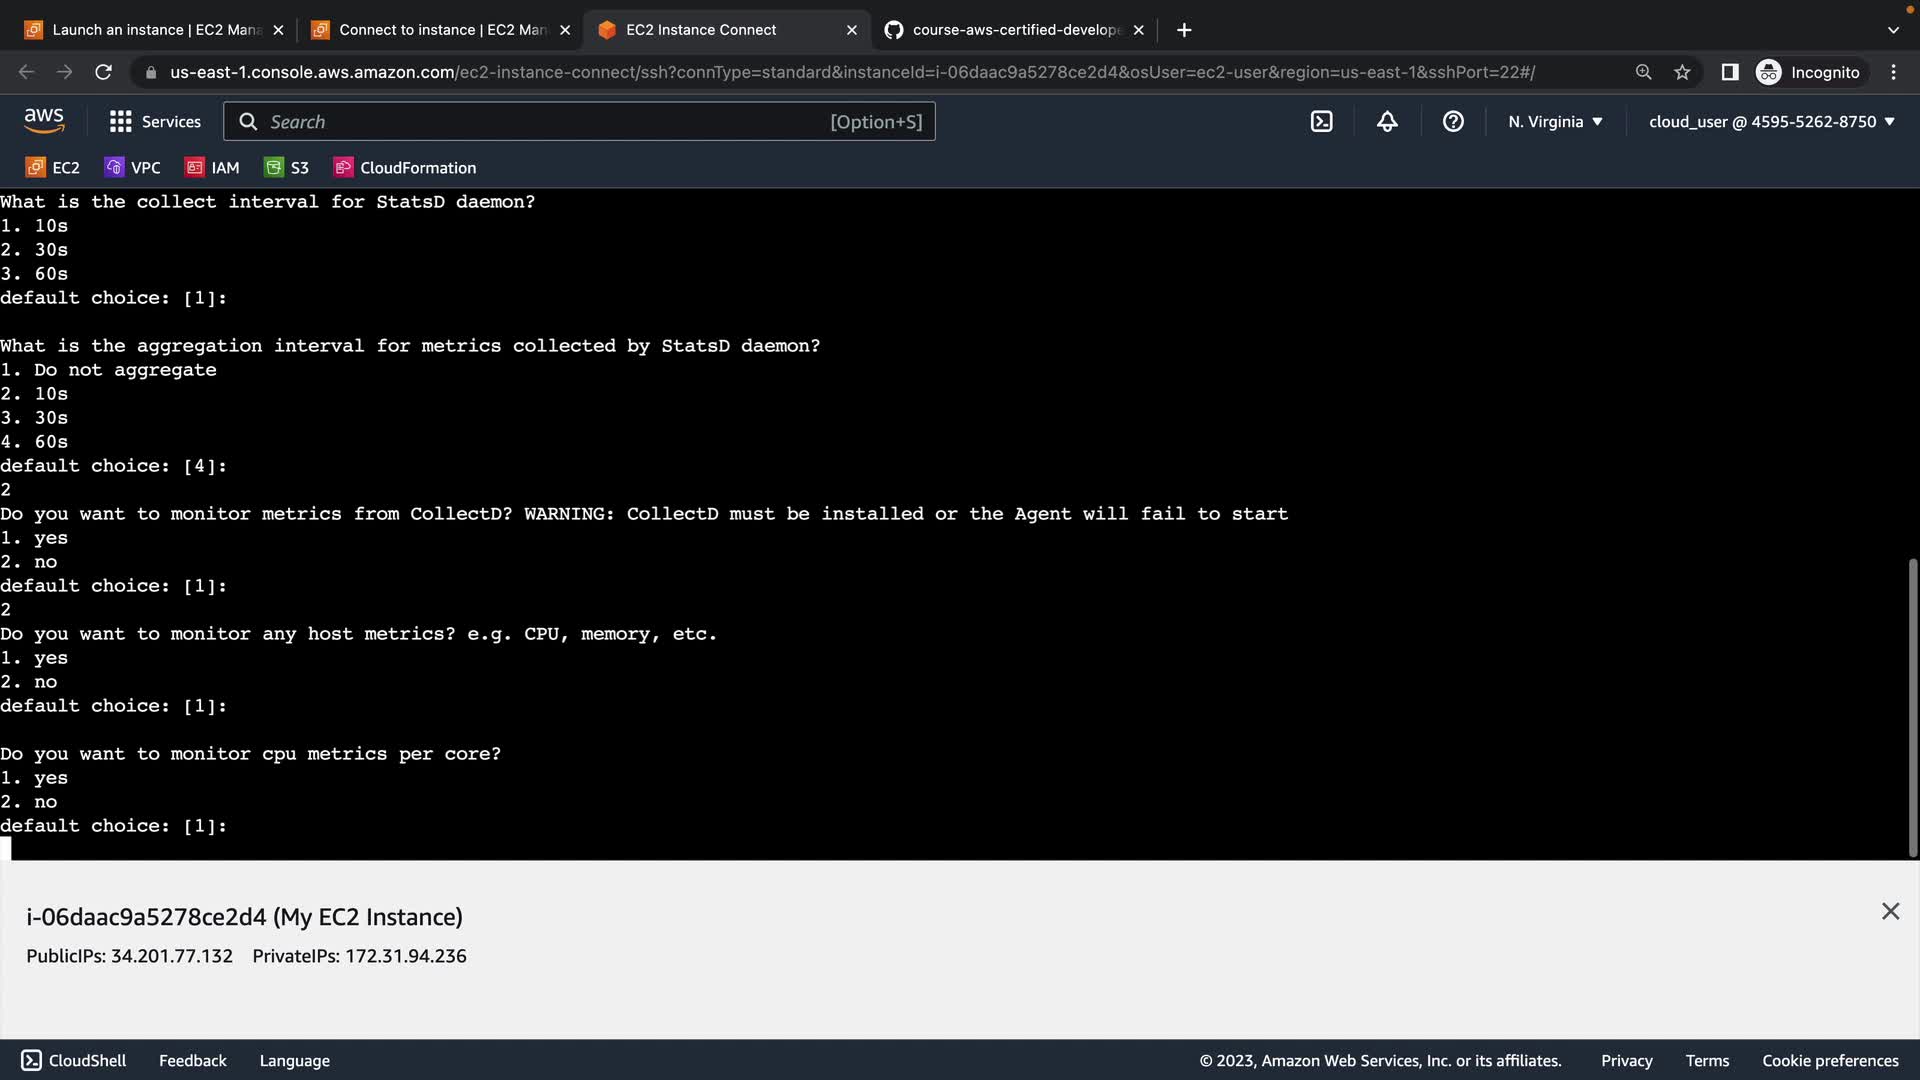The image size is (1920, 1080).
Task: Bookmark this page with star icon
Action: [1682, 72]
